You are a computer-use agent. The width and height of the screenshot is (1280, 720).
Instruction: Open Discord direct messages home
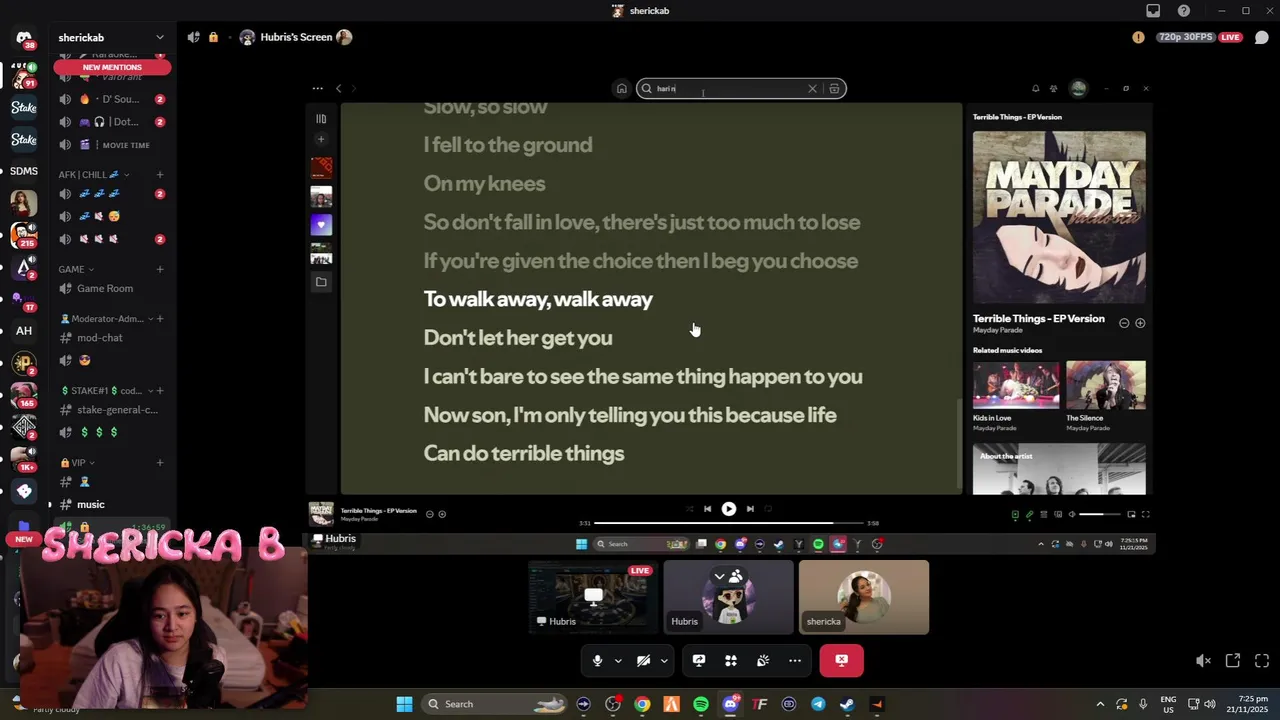24,39
